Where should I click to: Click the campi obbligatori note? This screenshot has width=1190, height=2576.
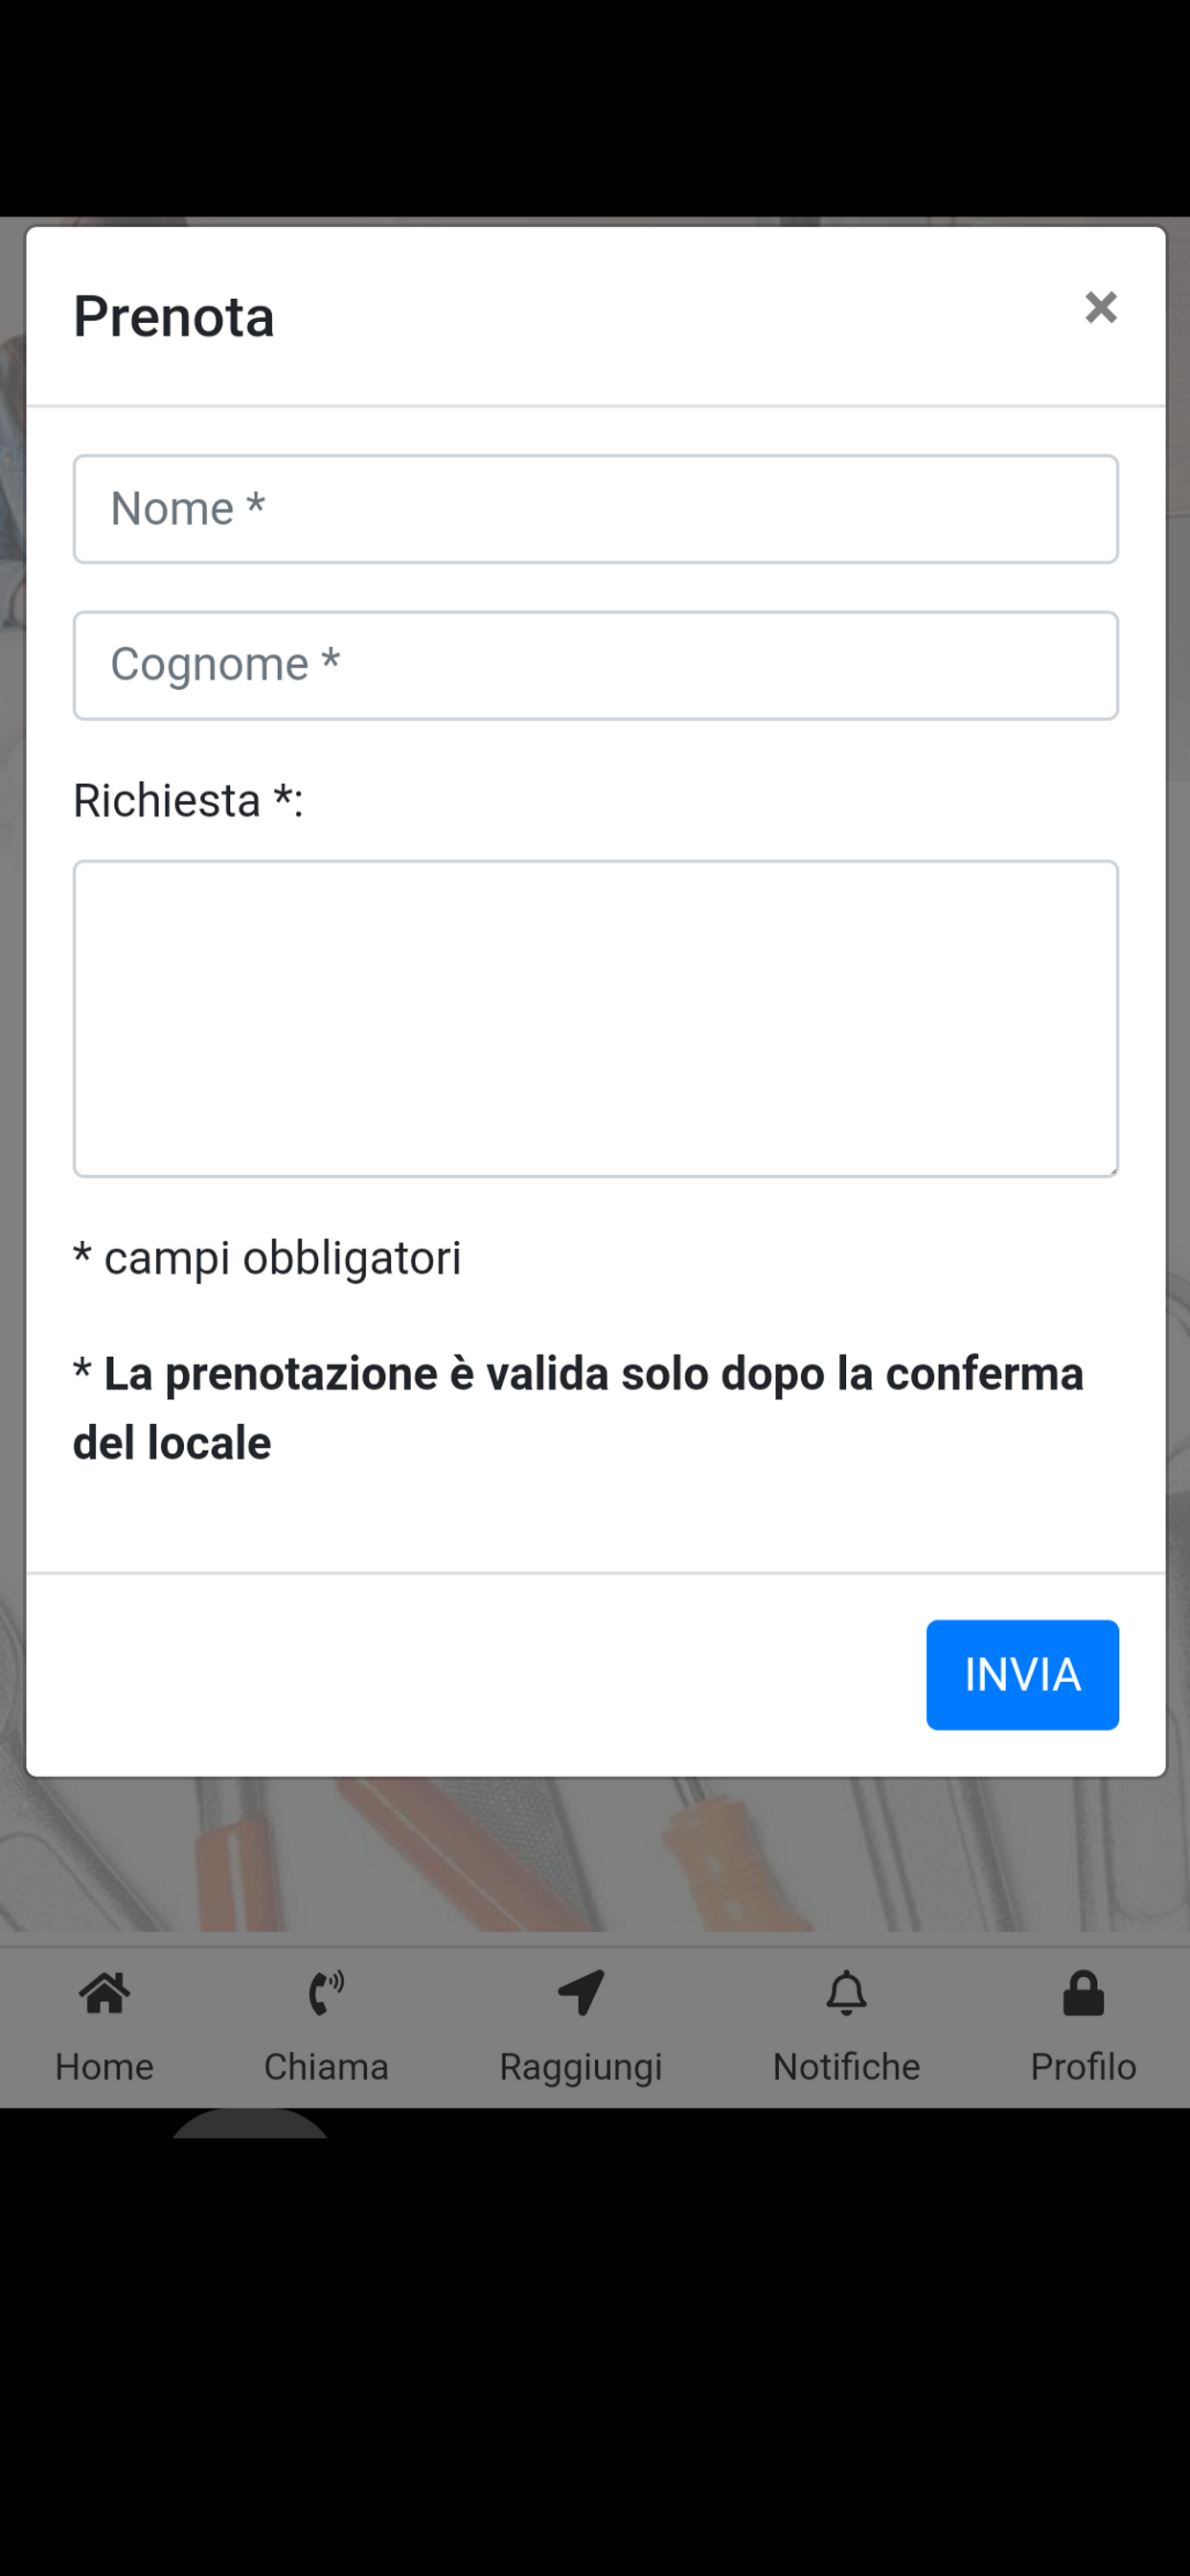(x=267, y=1258)
